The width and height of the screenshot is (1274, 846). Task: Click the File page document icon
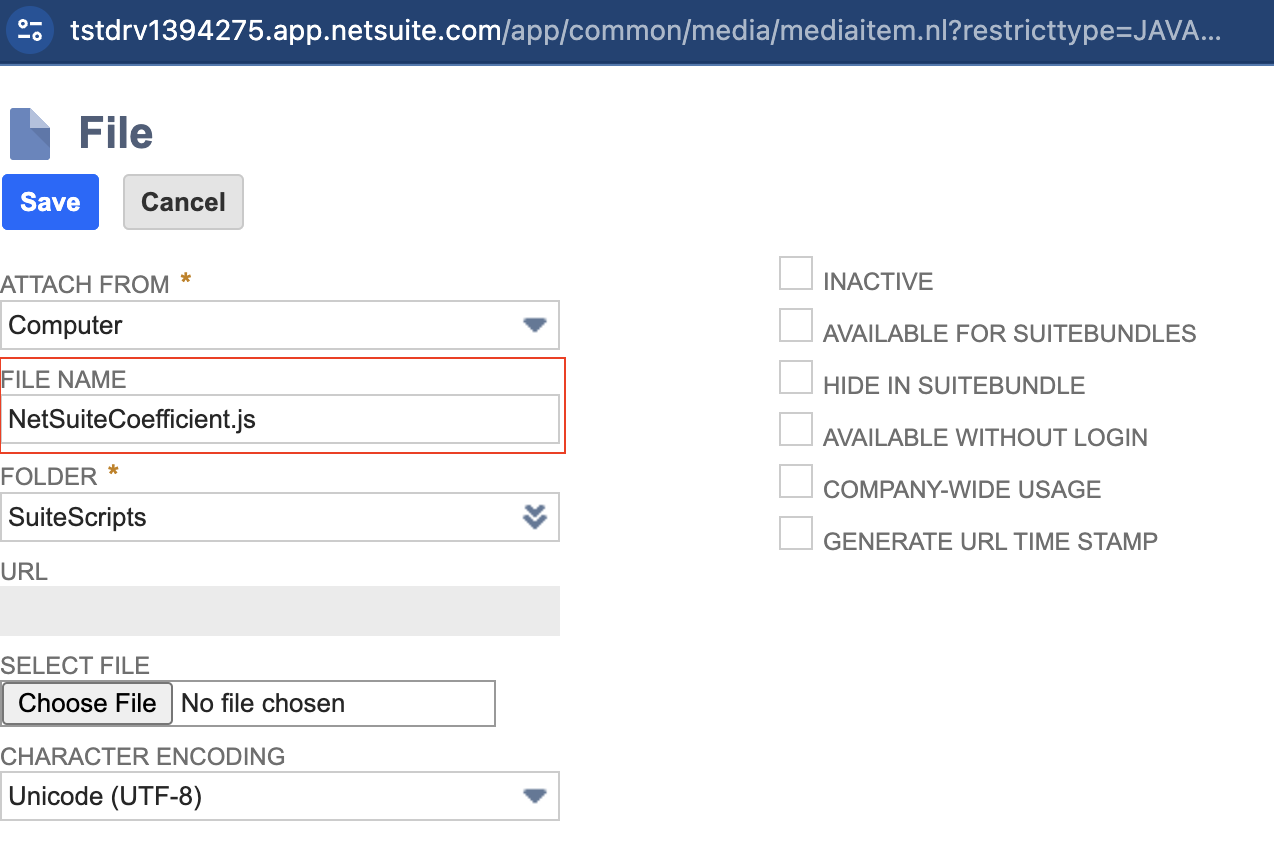(x=30, y=134)
